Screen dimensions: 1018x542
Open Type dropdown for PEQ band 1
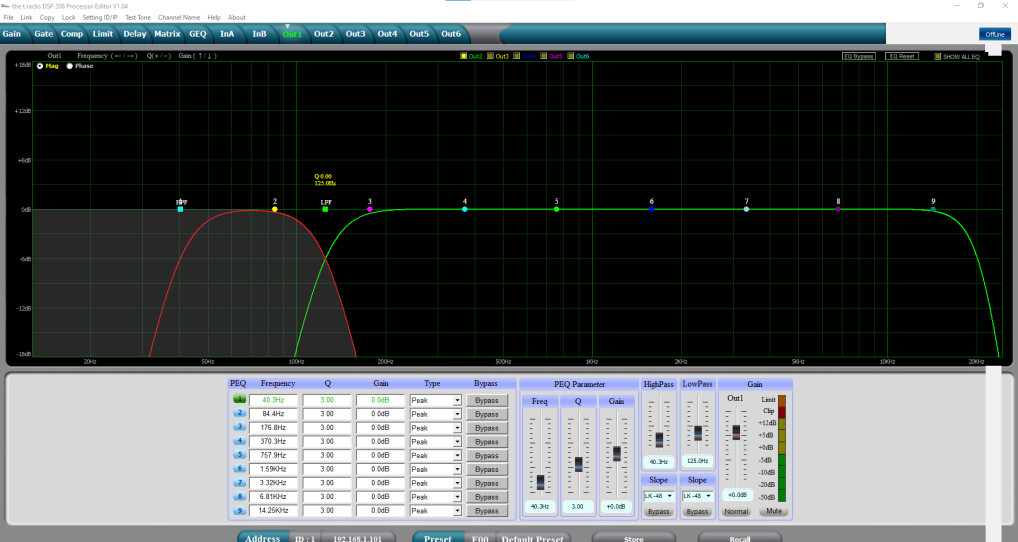coord(457,400)
